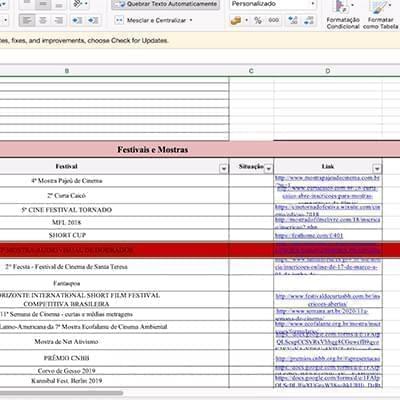The width and height of the screenshot is (400, 400).
Task: Open the Festival column filter dropdown
Action: (224, 169)
